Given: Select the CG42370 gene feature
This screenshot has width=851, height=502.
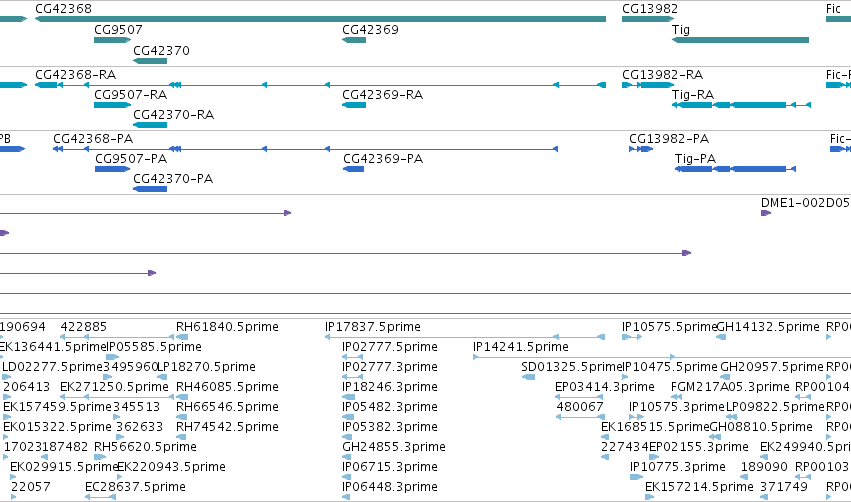Looking at the screenshot, I should (x=150, y=61).
